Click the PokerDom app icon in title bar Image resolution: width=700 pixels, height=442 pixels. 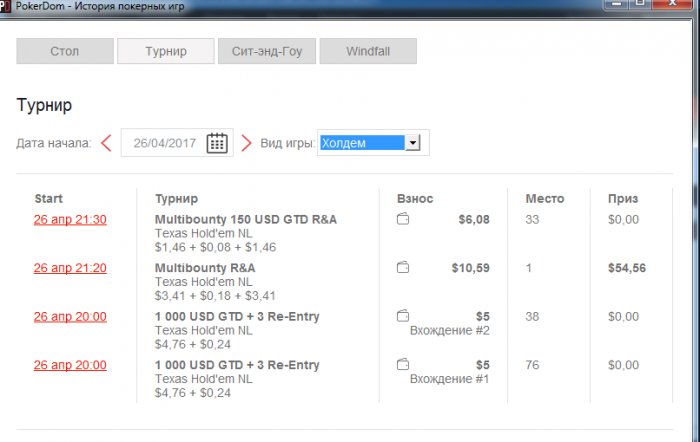coord(5,7)
